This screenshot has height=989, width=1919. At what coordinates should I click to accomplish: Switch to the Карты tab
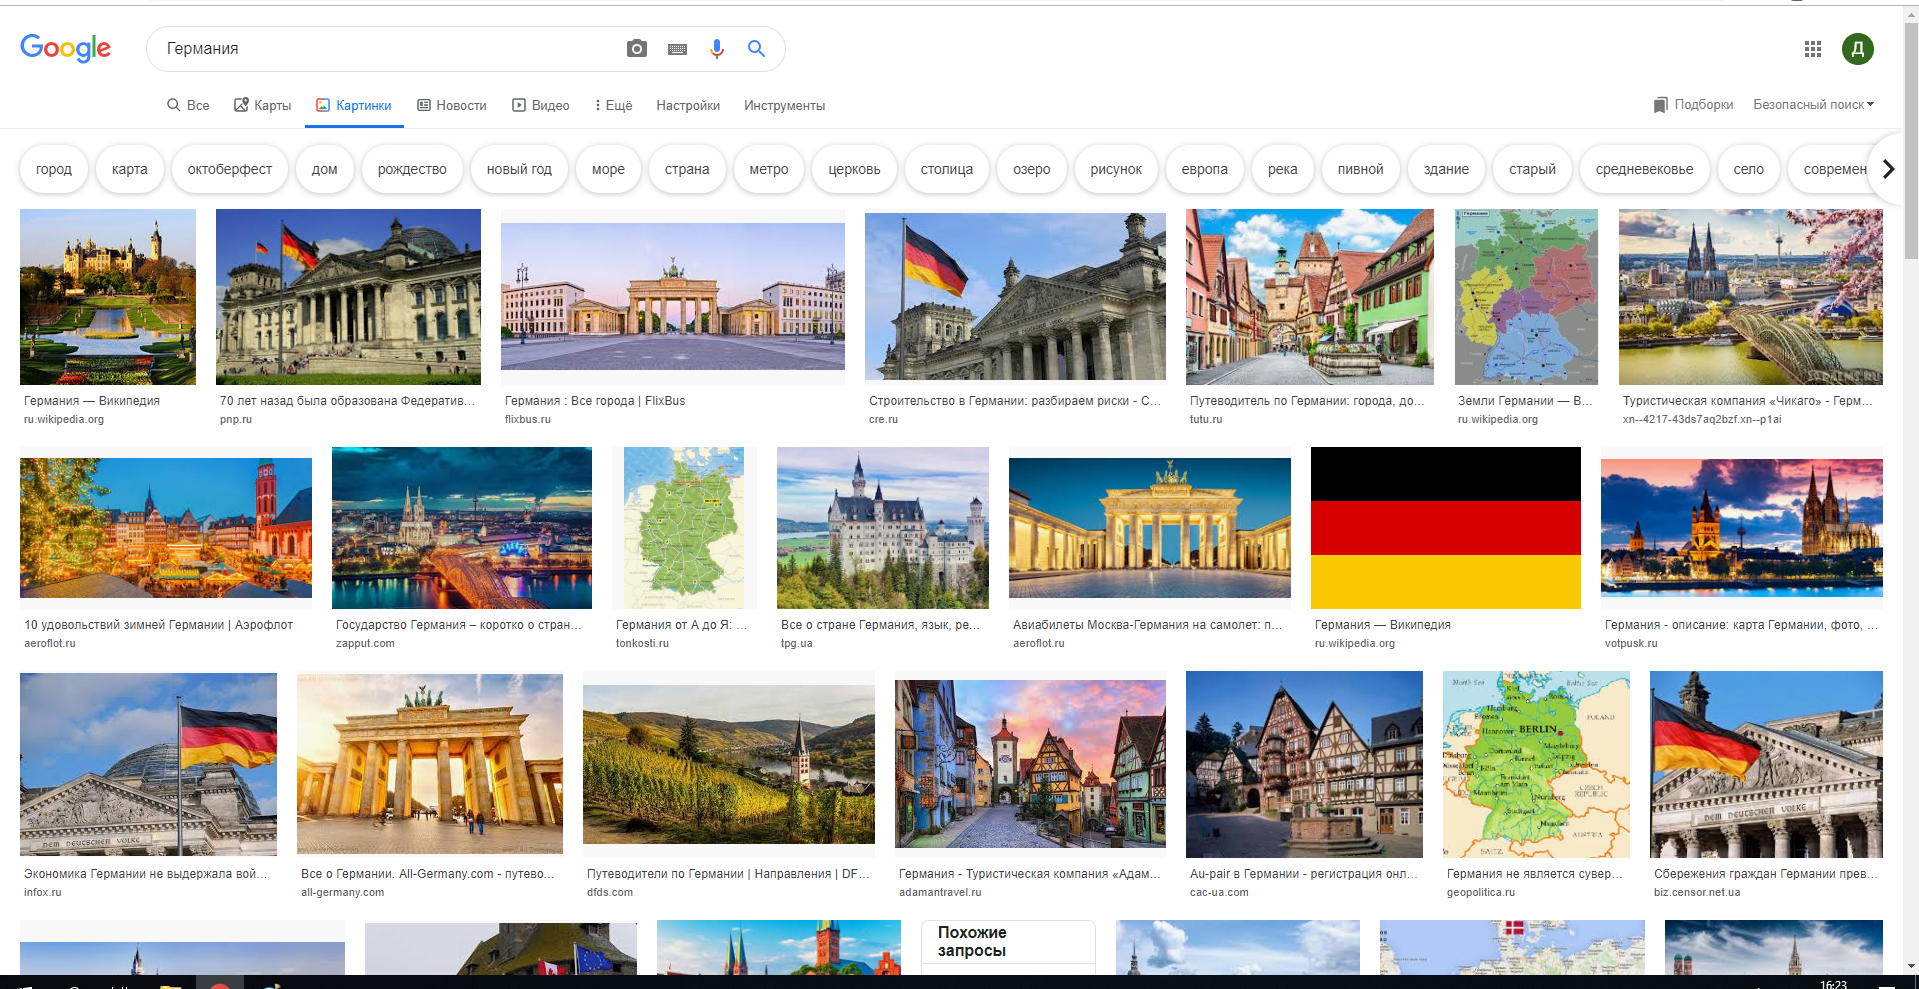click(x=262, y=105)
